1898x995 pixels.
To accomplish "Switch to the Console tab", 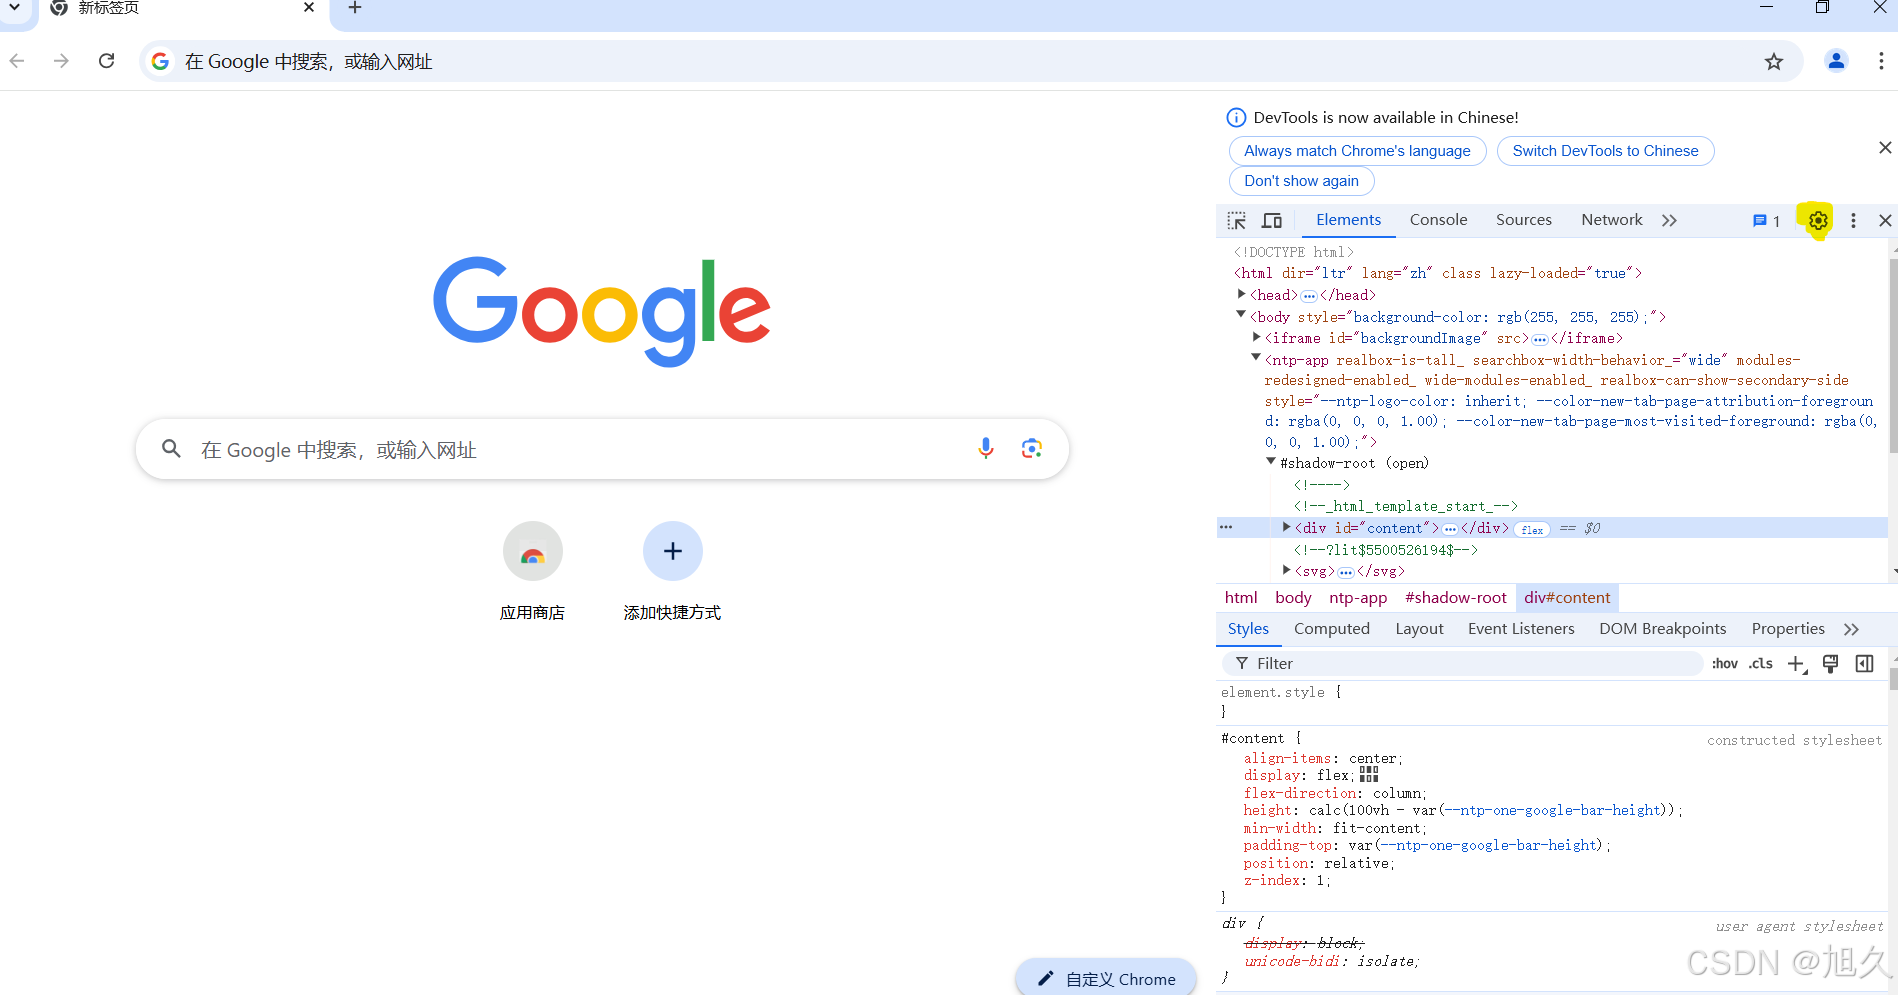I will pyautogui.click(x=1438, y=220).
